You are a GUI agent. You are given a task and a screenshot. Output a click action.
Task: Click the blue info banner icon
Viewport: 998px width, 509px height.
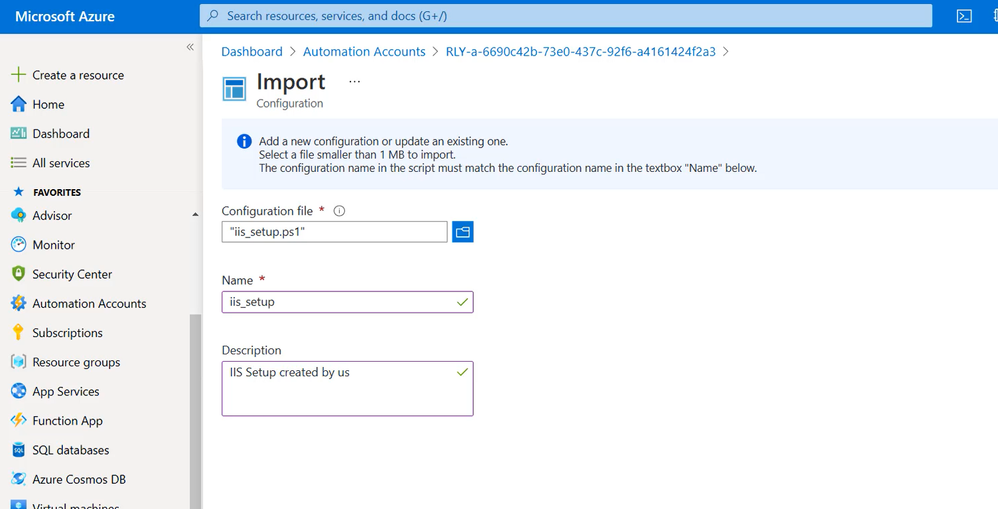pyautogui.click(x=244, y=141)
